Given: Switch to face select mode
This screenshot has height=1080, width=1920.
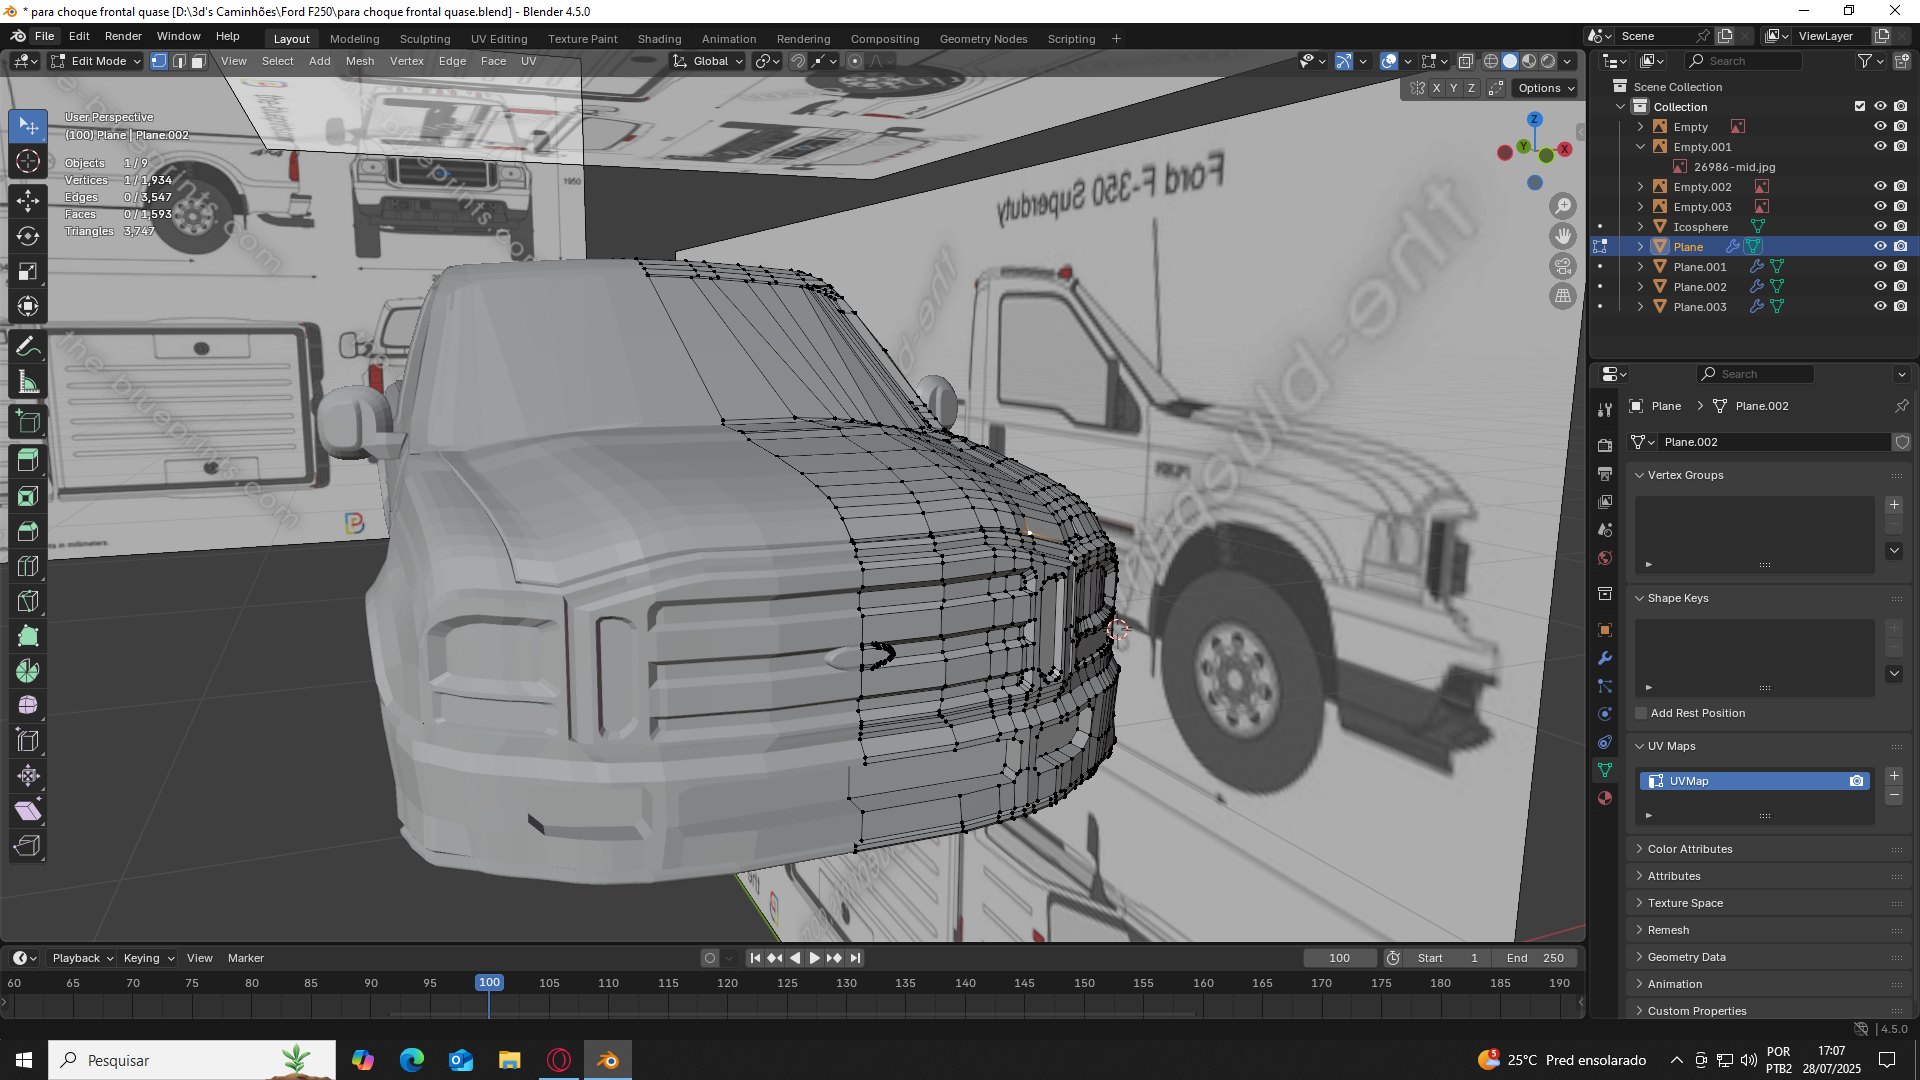Looking at the screenshot, I should coord(198,61).
